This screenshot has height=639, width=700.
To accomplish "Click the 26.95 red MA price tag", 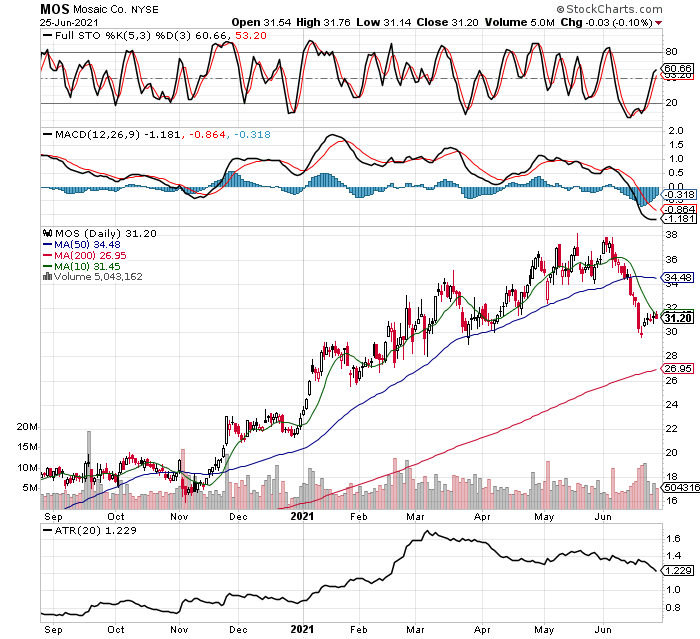I will pyautogui.click(x=678, y=368).
